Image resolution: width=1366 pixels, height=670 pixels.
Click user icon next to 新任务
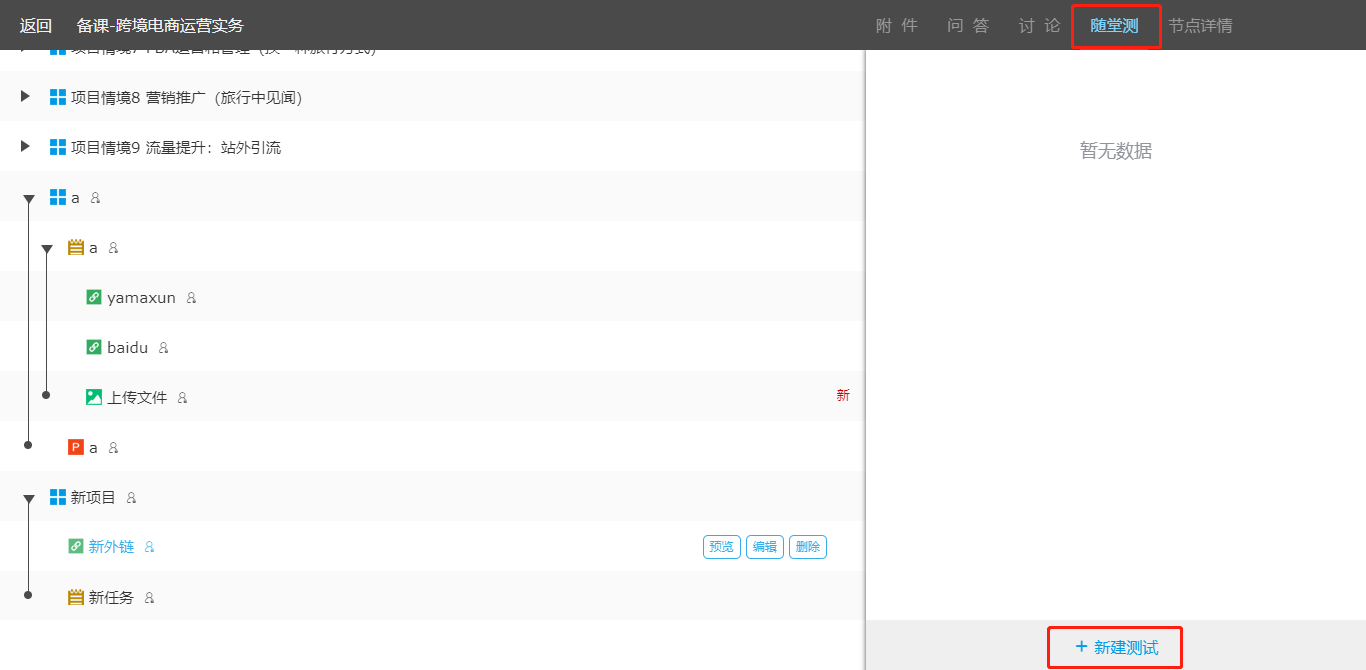150,598
